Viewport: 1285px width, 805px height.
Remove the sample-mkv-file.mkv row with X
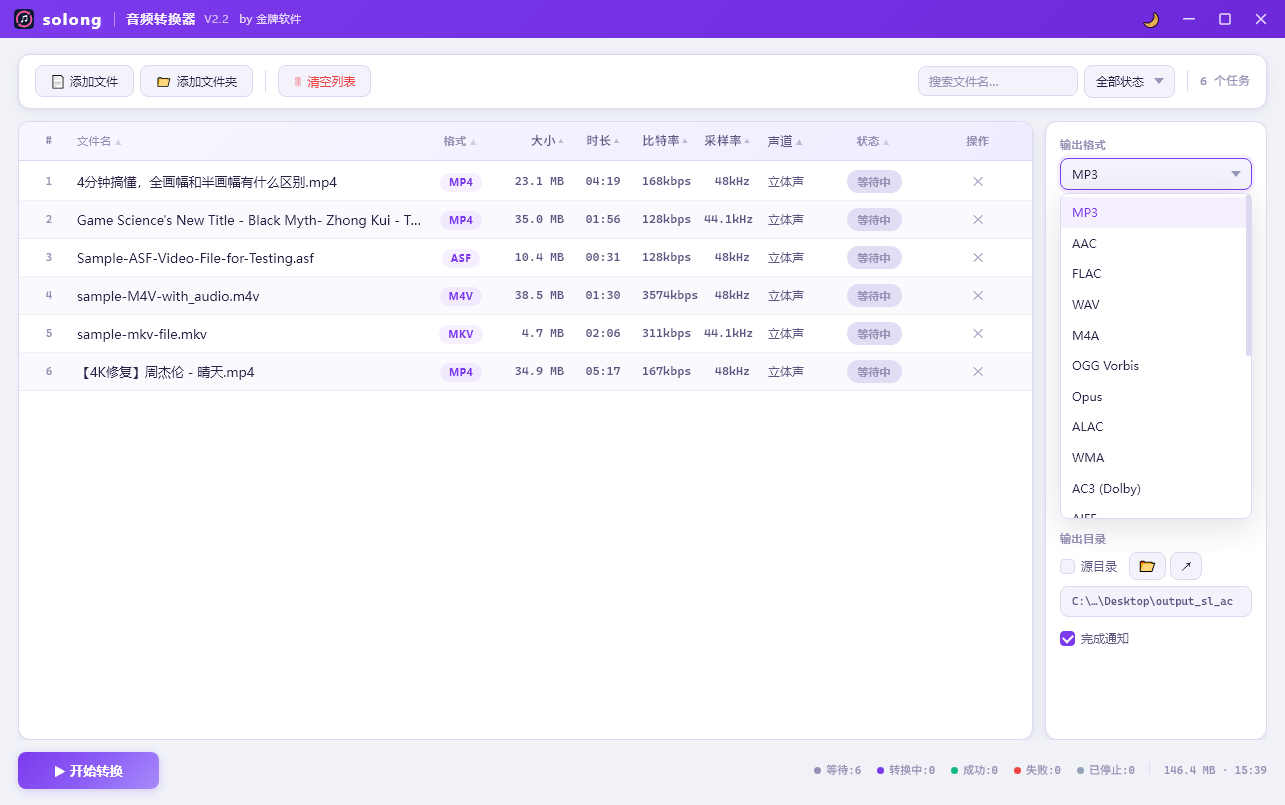pos(978,334)
